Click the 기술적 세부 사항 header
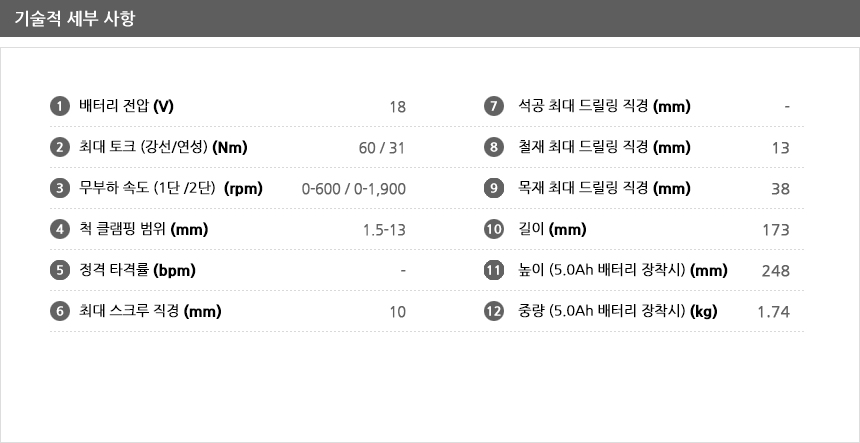 coord(75,19)
